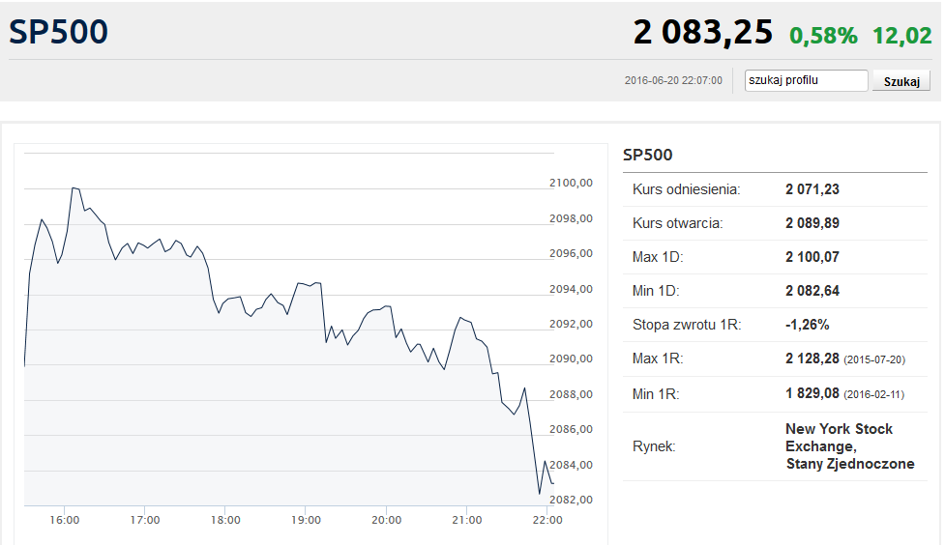Click the 2082,00 price axis label
945x545 pixels.
click(571, 499)
